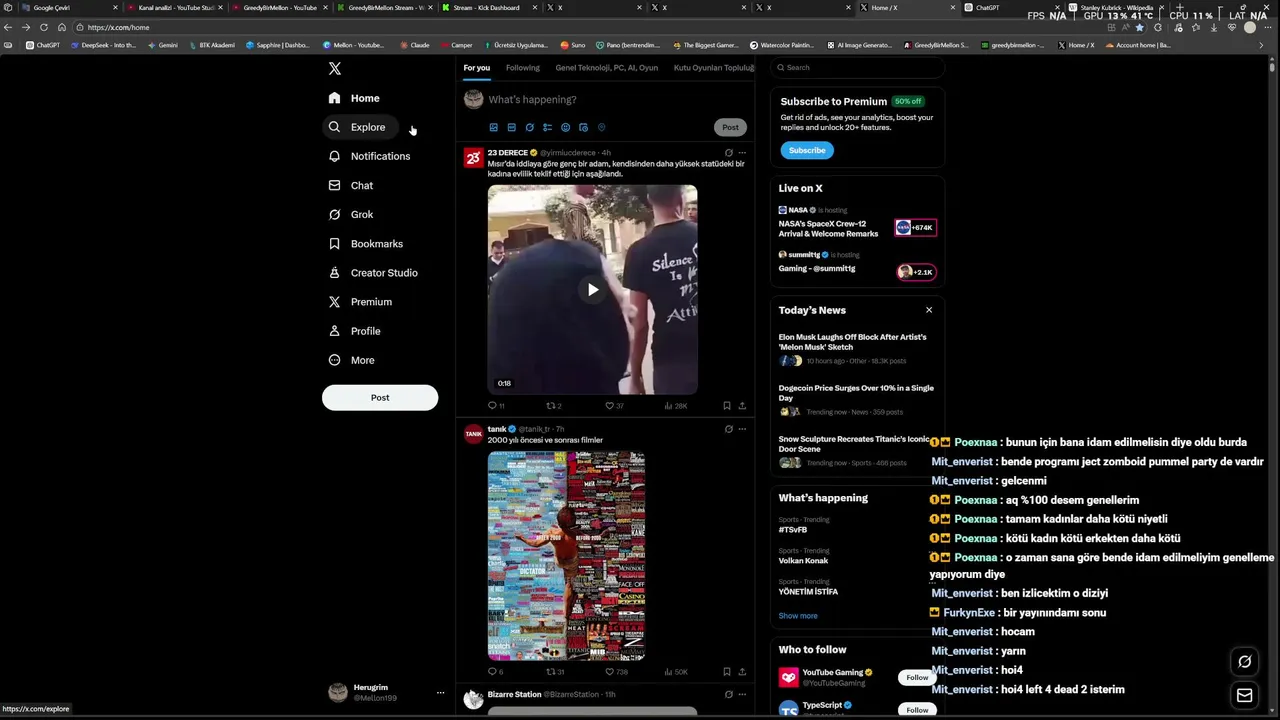
Task: Open Kutu Oyunları Topluluğu tab
Action: (714, 68)
